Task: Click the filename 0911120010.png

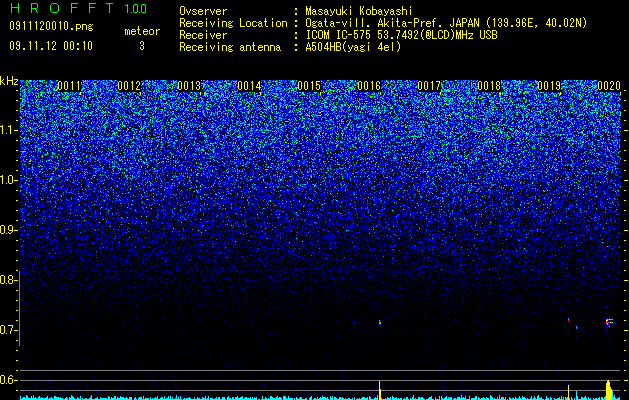Action: (51, 27)
